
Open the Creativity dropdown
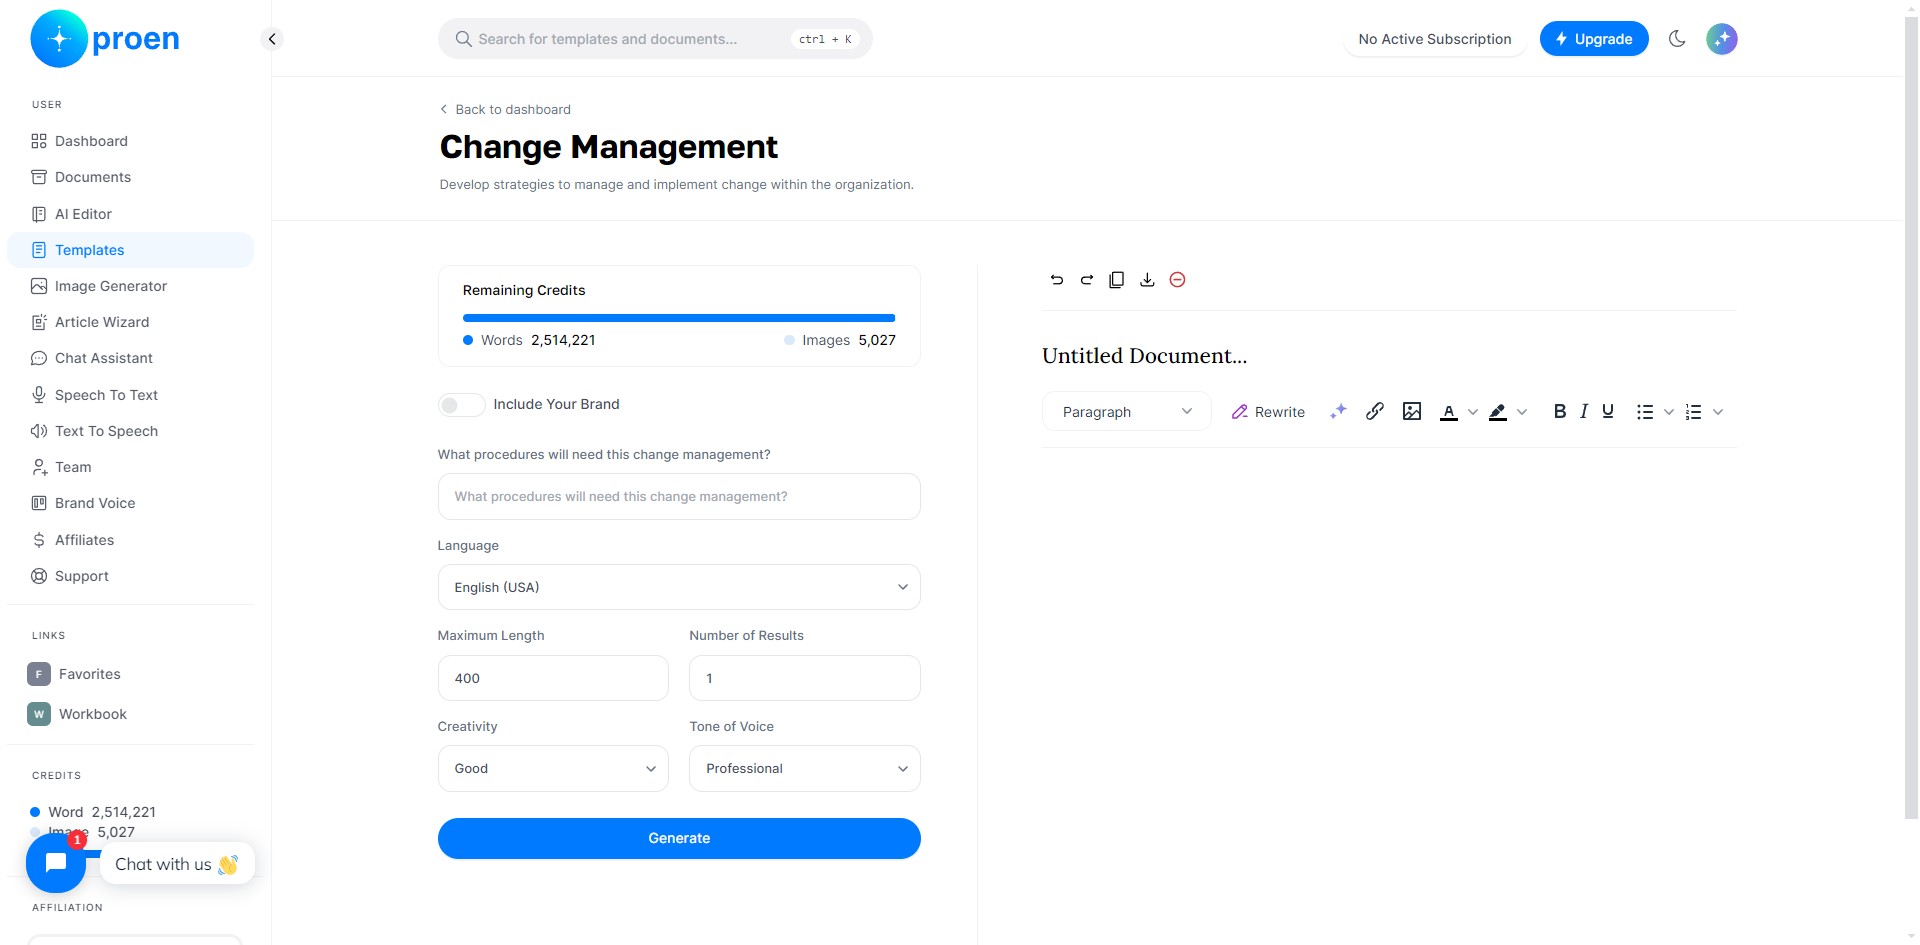tap(553, 768)
